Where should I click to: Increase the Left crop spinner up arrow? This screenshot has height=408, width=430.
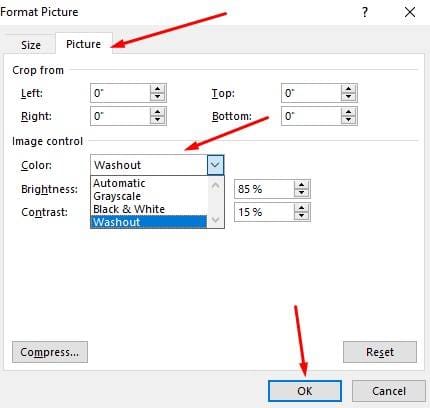[157, 89]
